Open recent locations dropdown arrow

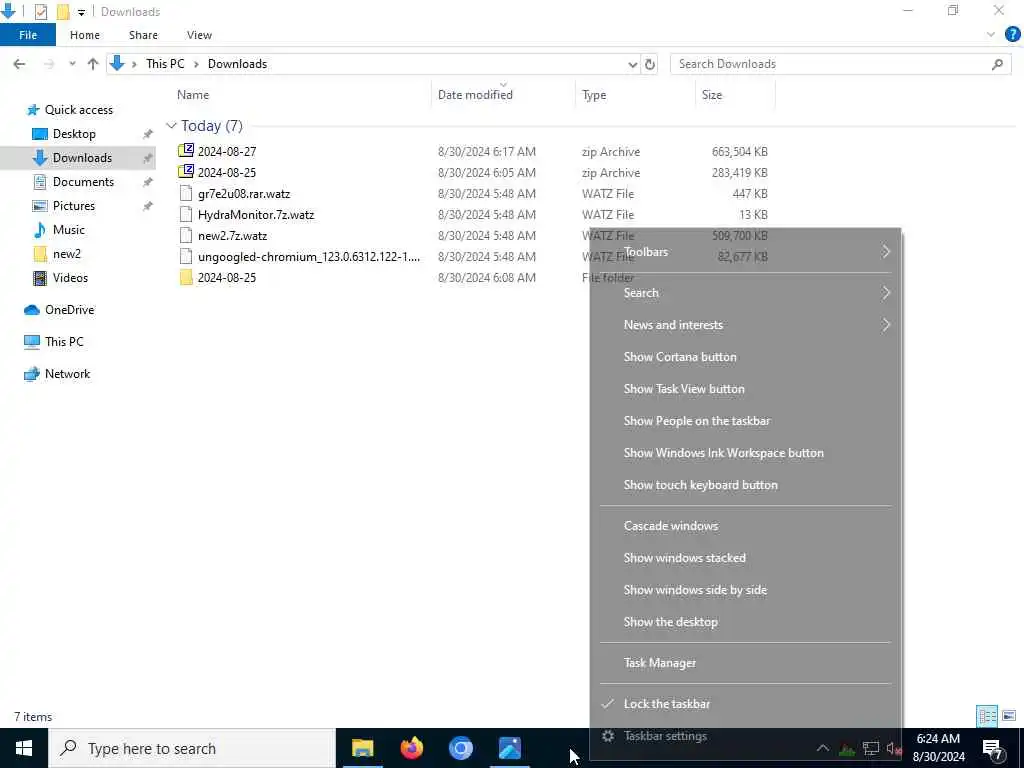(72, 64)
